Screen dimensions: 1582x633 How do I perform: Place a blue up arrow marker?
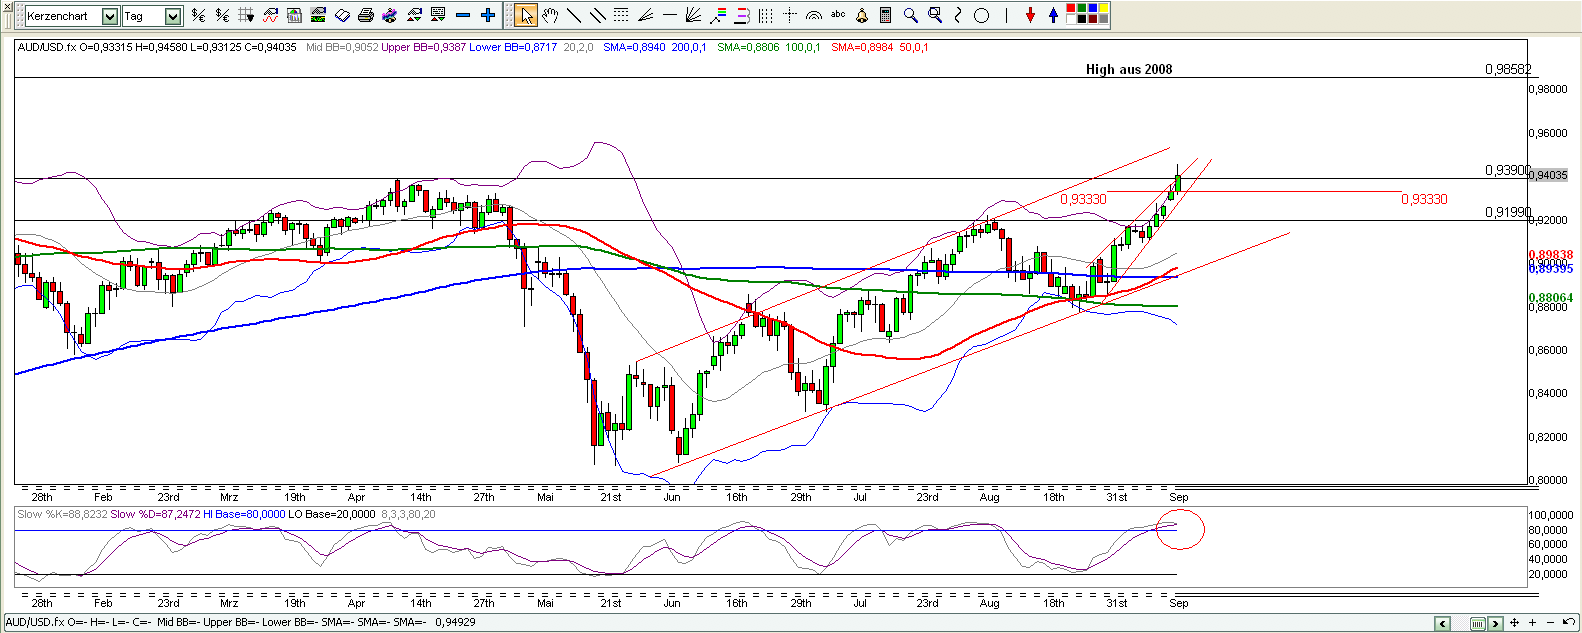point(1054,16)
